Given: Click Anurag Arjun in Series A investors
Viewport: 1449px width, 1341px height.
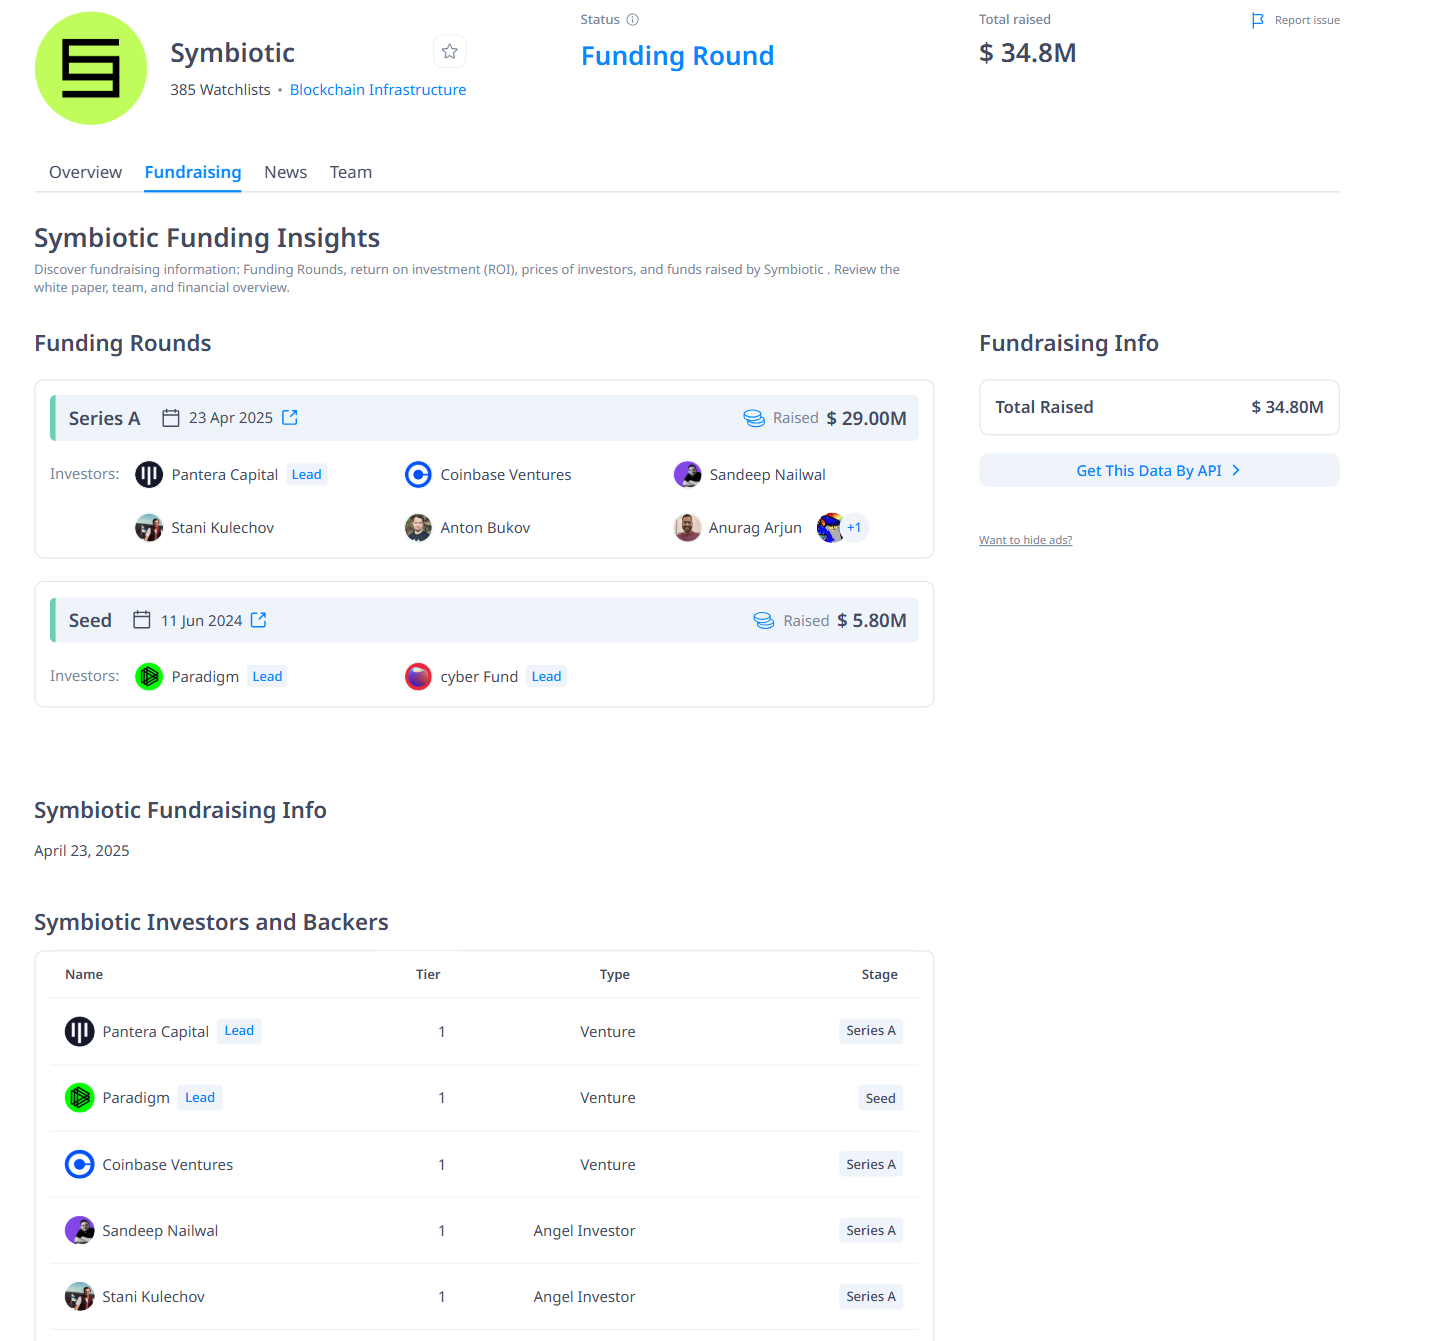Looking at the screenshot, I should point(755,527).
